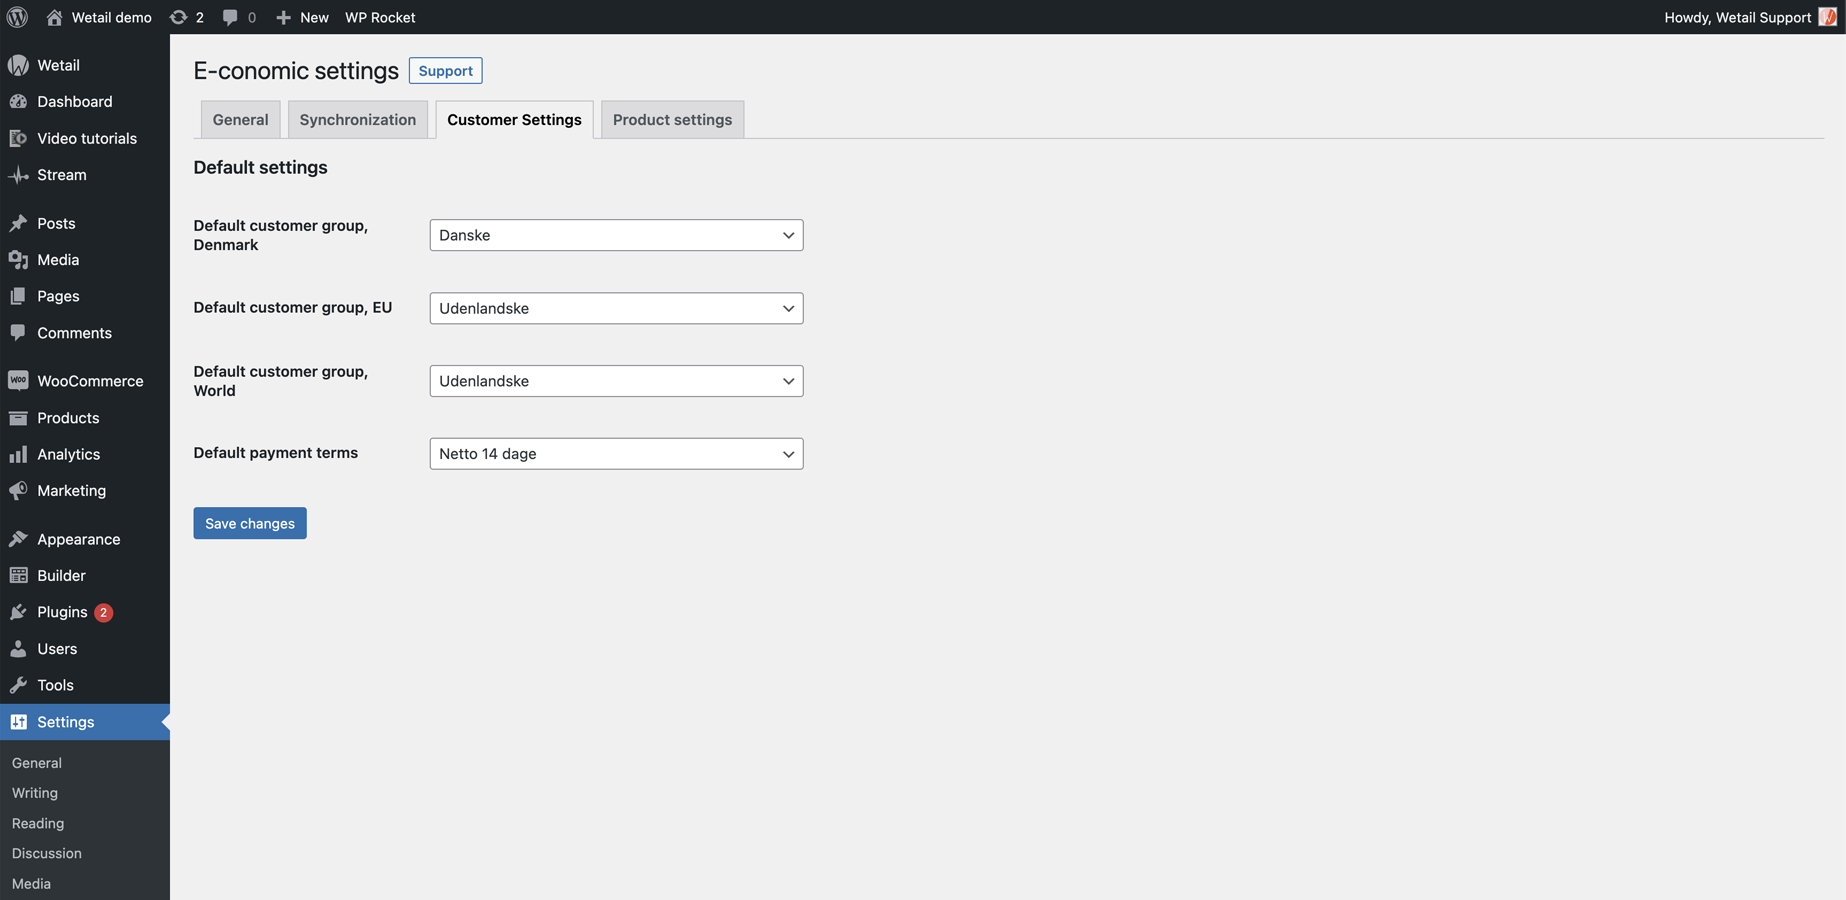Open the WooCommerce menu icon
This screenshot has height=900, width=1846.
click(x=18, y=381)
